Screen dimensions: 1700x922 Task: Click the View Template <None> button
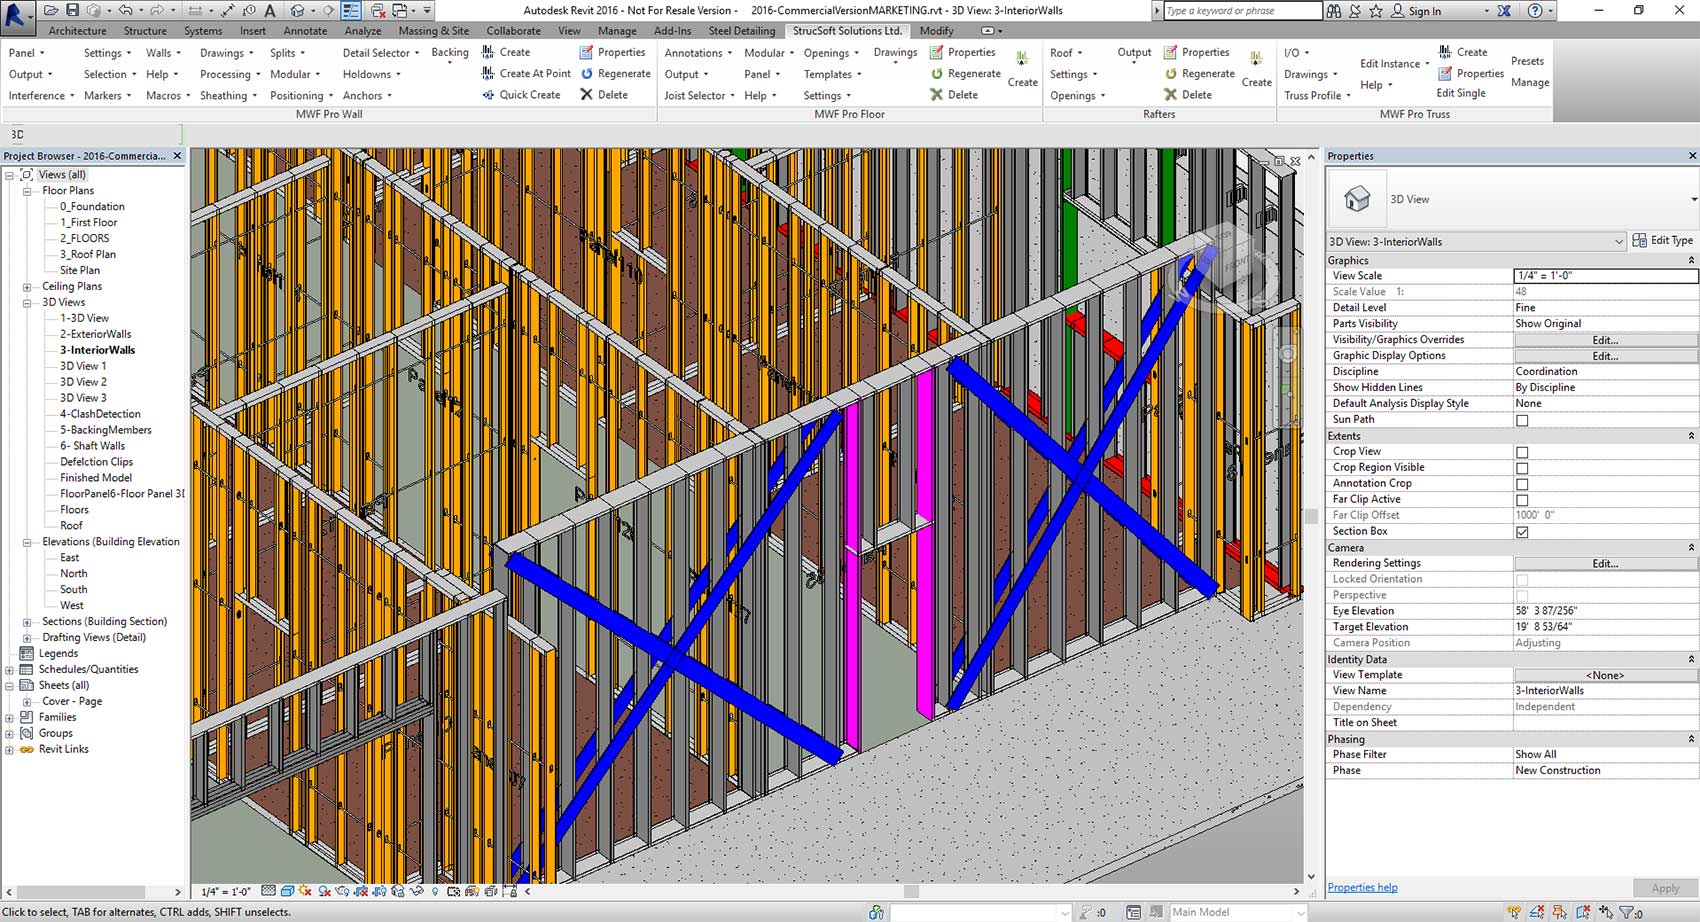tap(1605, 675)
